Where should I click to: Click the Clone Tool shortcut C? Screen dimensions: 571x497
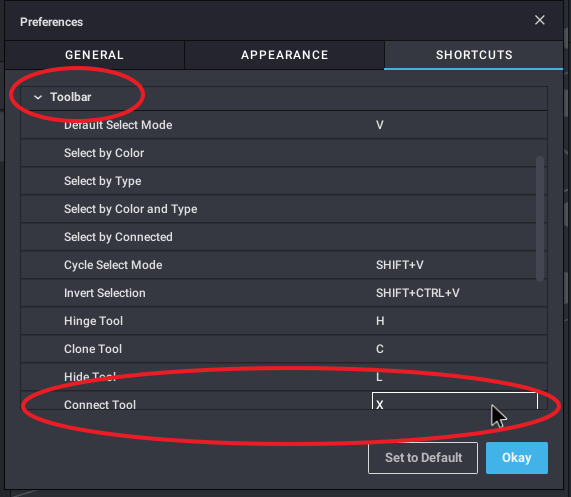coord(380,349)
